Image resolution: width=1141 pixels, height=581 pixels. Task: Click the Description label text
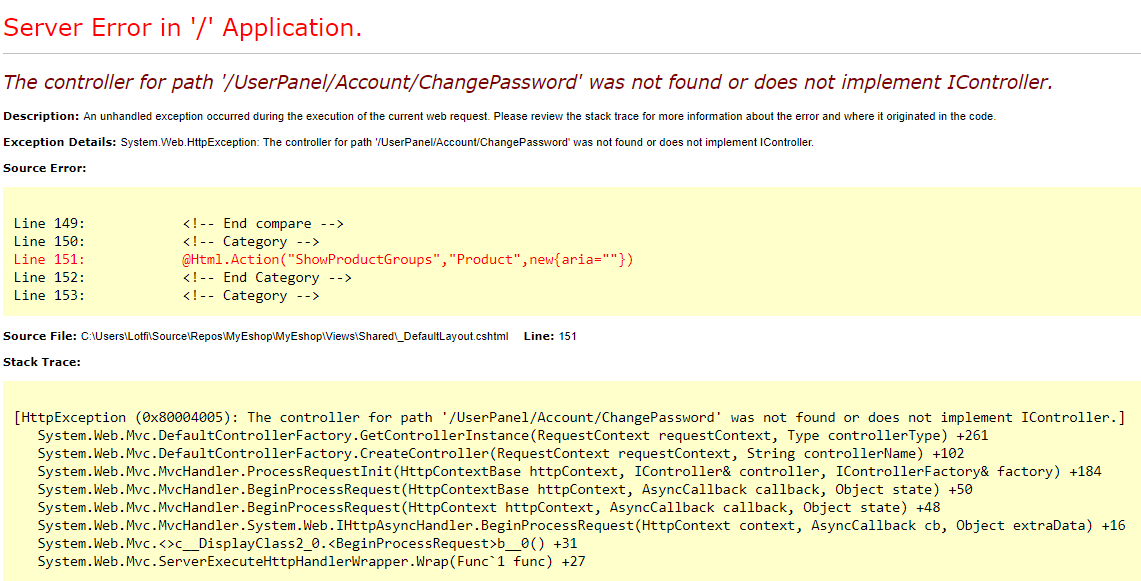41,116
